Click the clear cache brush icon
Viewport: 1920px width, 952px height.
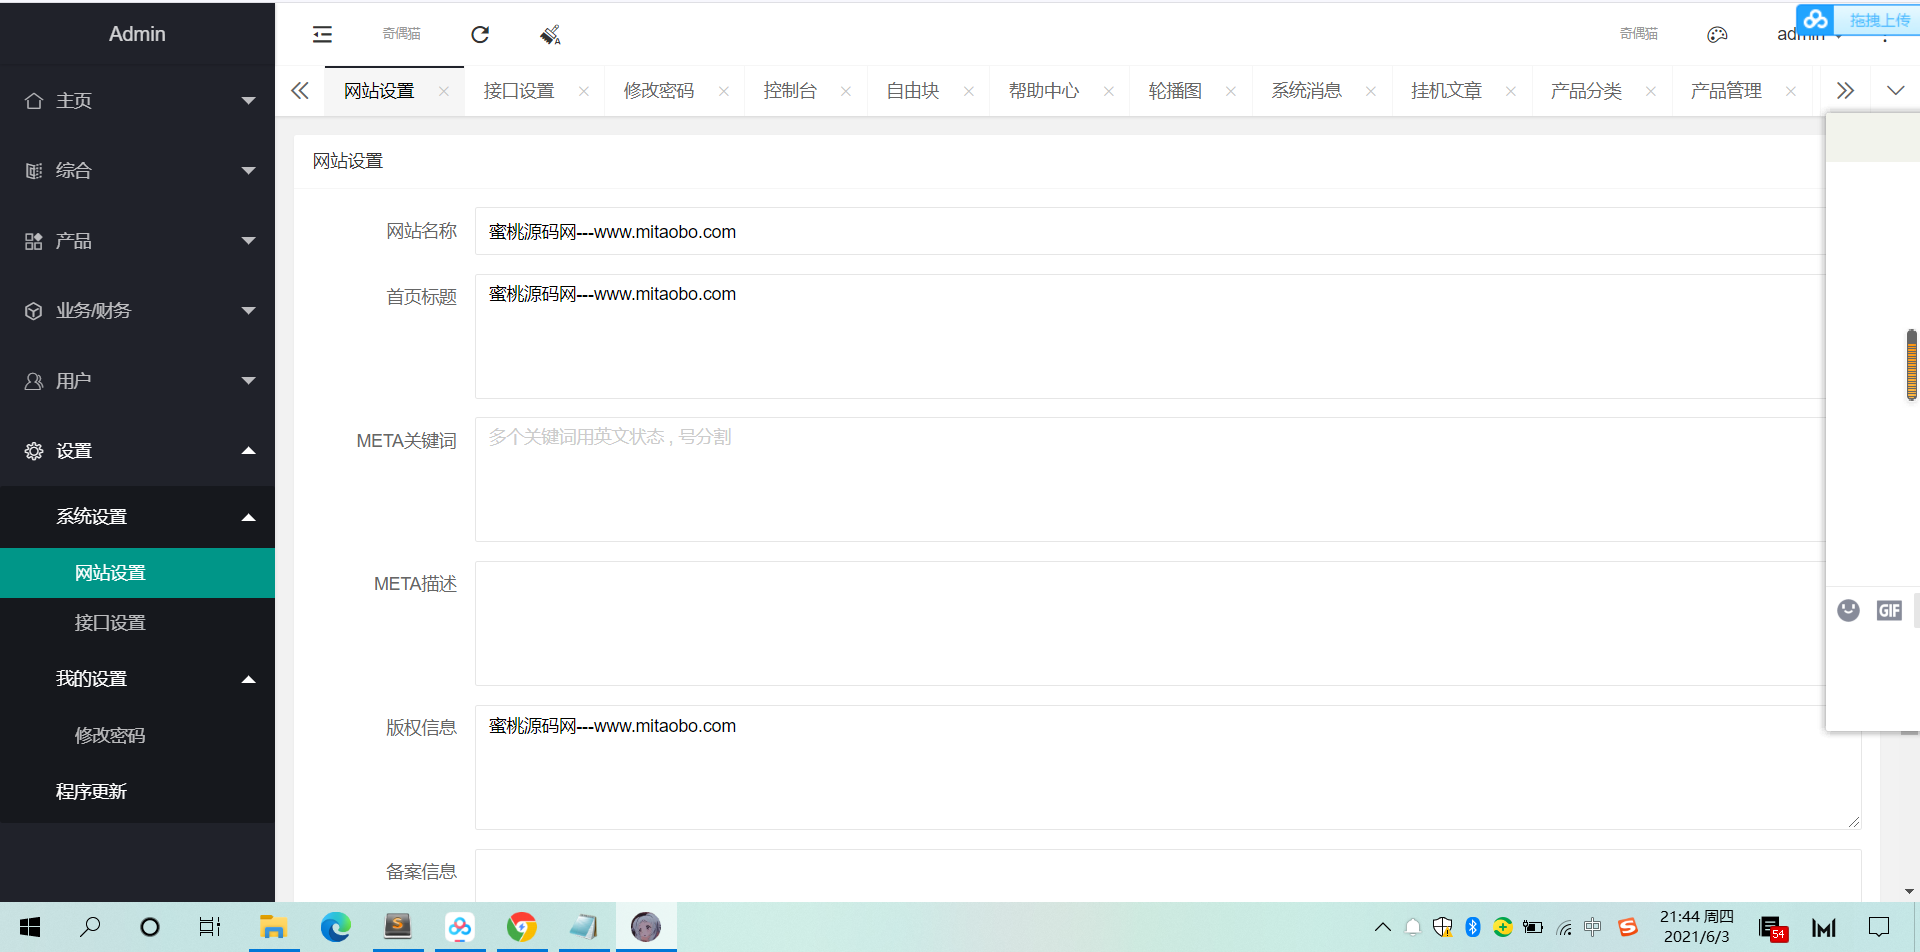pos(550,35)
